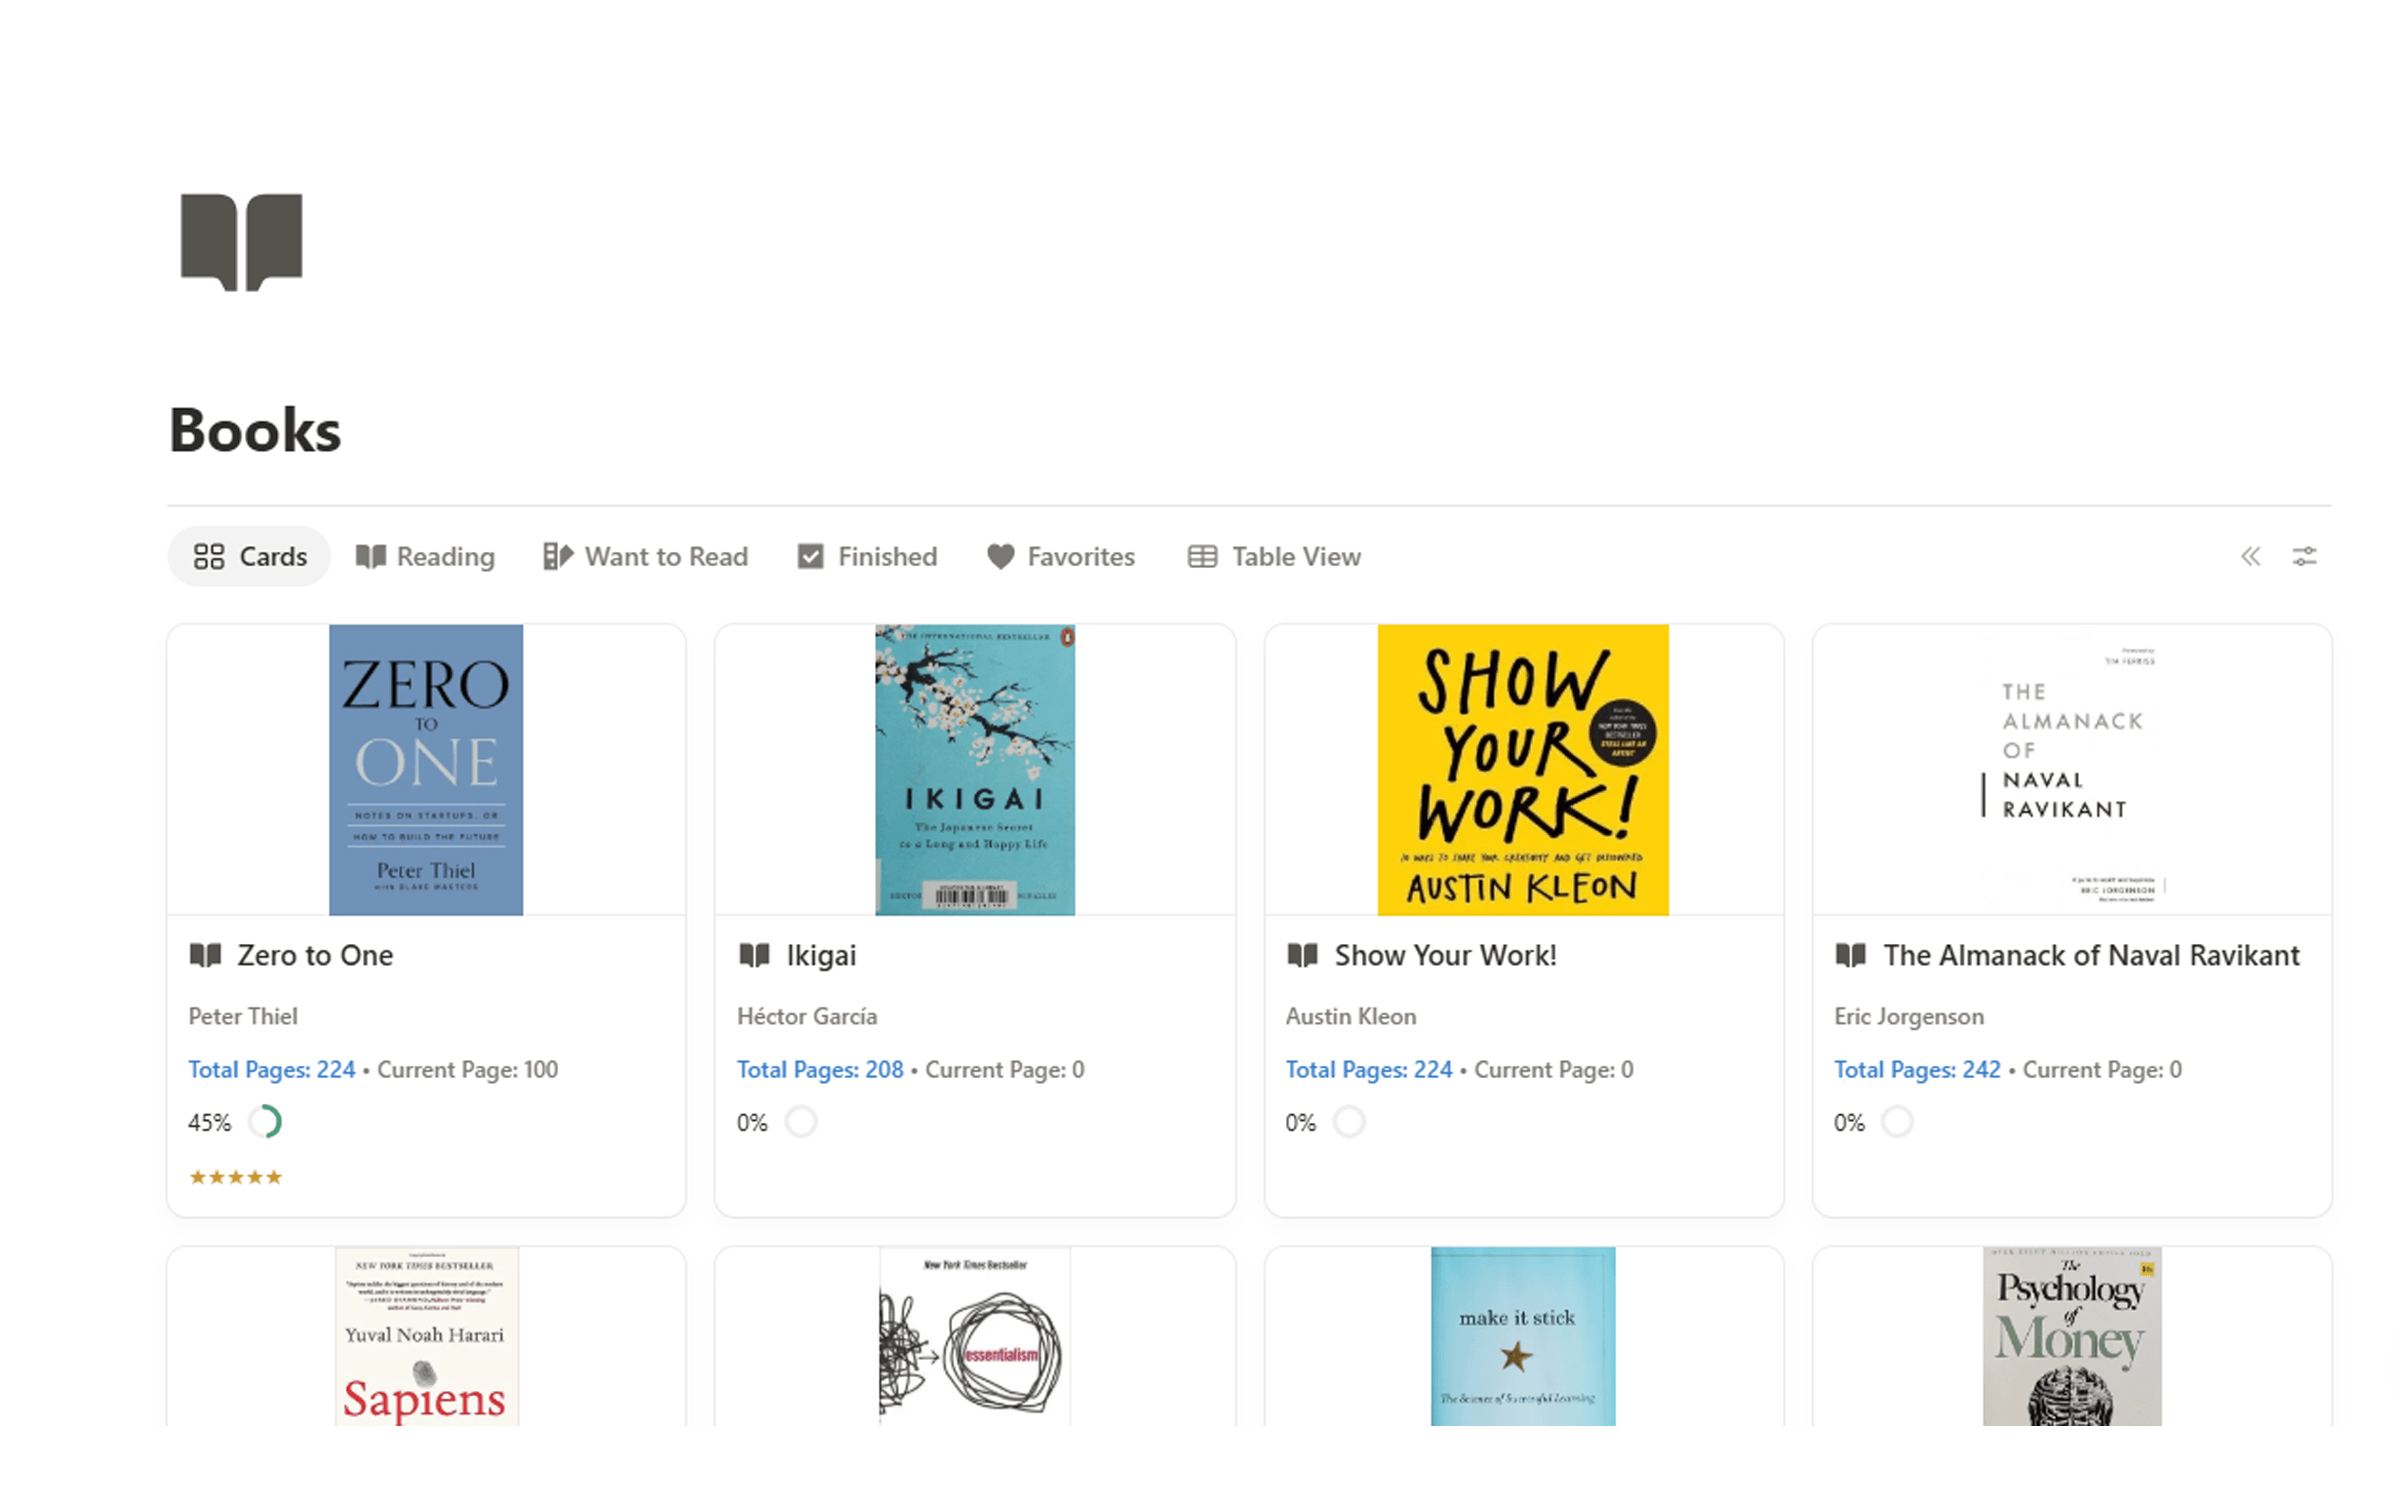The image size is (2400, 1485).
Task: Click the Show Your Work! cover image
Action: [x=1523, y=769]
